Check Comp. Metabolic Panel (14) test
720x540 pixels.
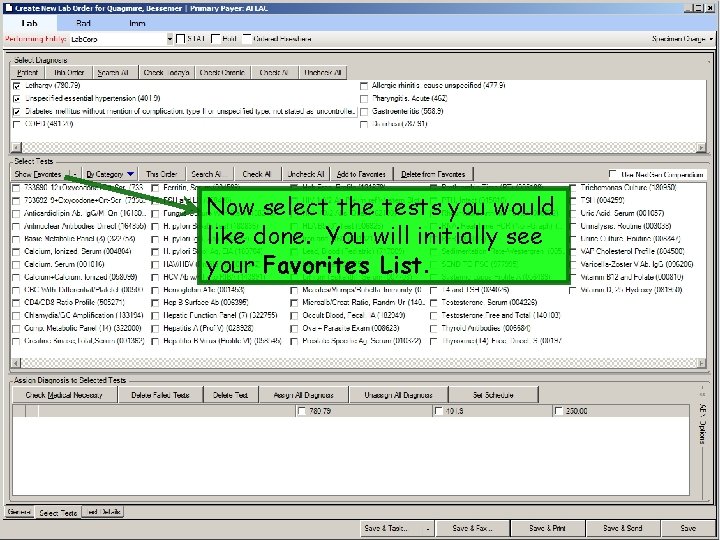pos(17,328)
